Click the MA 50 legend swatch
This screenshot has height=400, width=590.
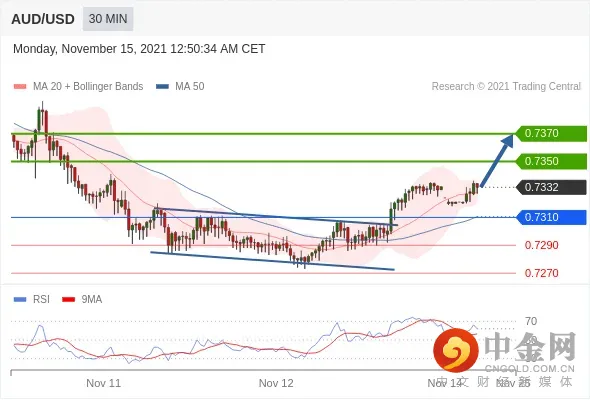tap(162, 87)
